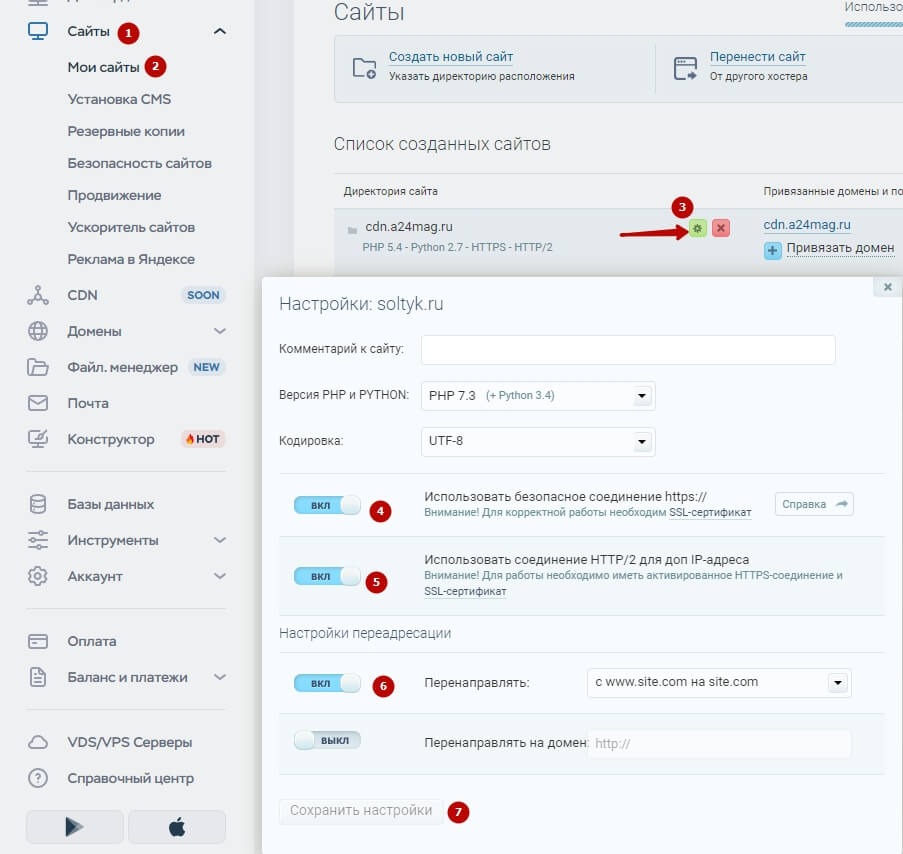Click the Аккаунт gear icon
Screen dimensions: 903x854
click(38, 576)
